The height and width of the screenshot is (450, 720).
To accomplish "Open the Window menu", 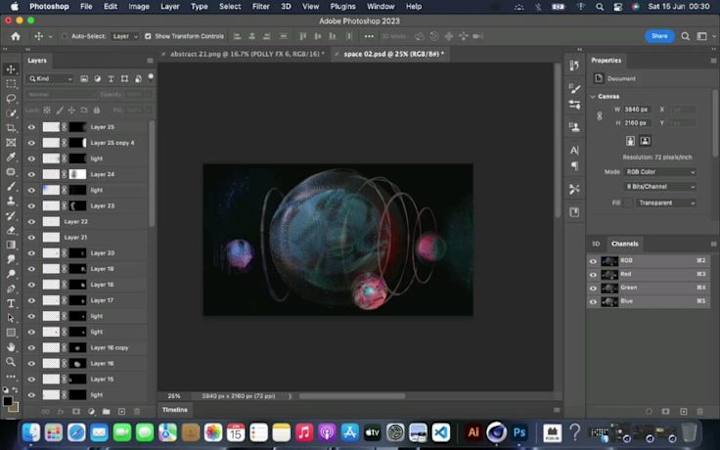I will [381, 6].
